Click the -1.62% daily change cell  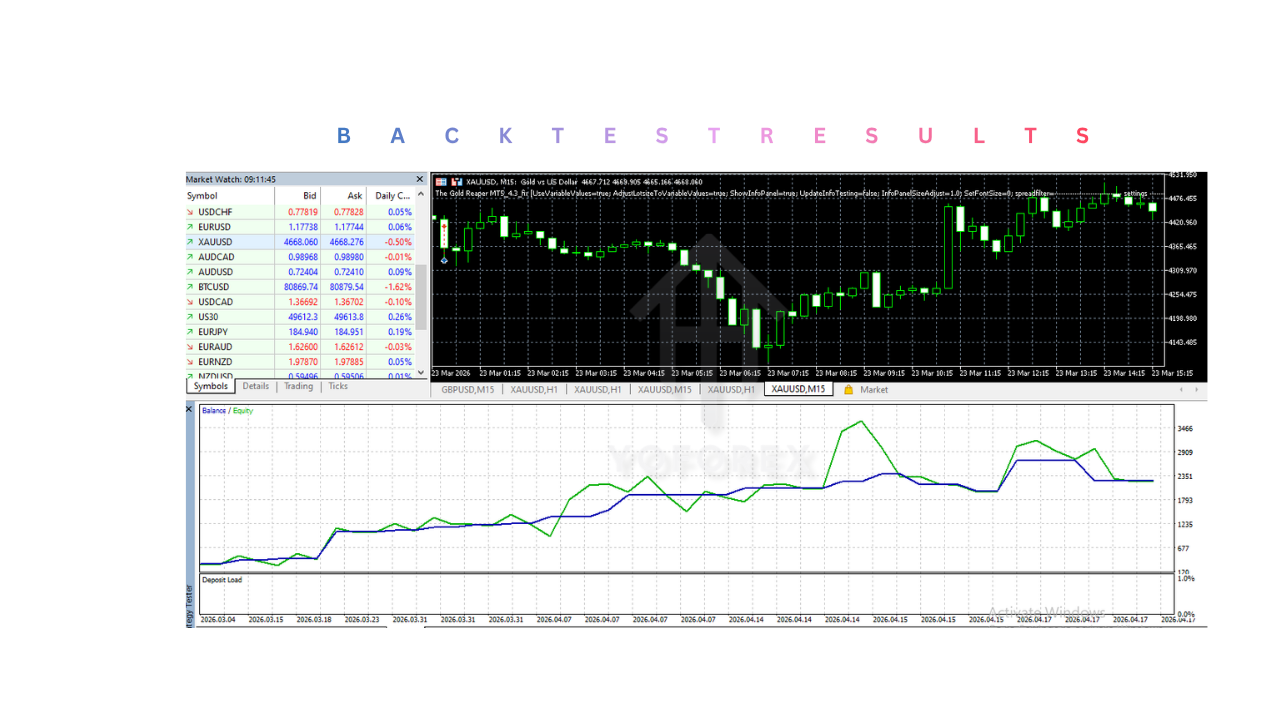399,287
